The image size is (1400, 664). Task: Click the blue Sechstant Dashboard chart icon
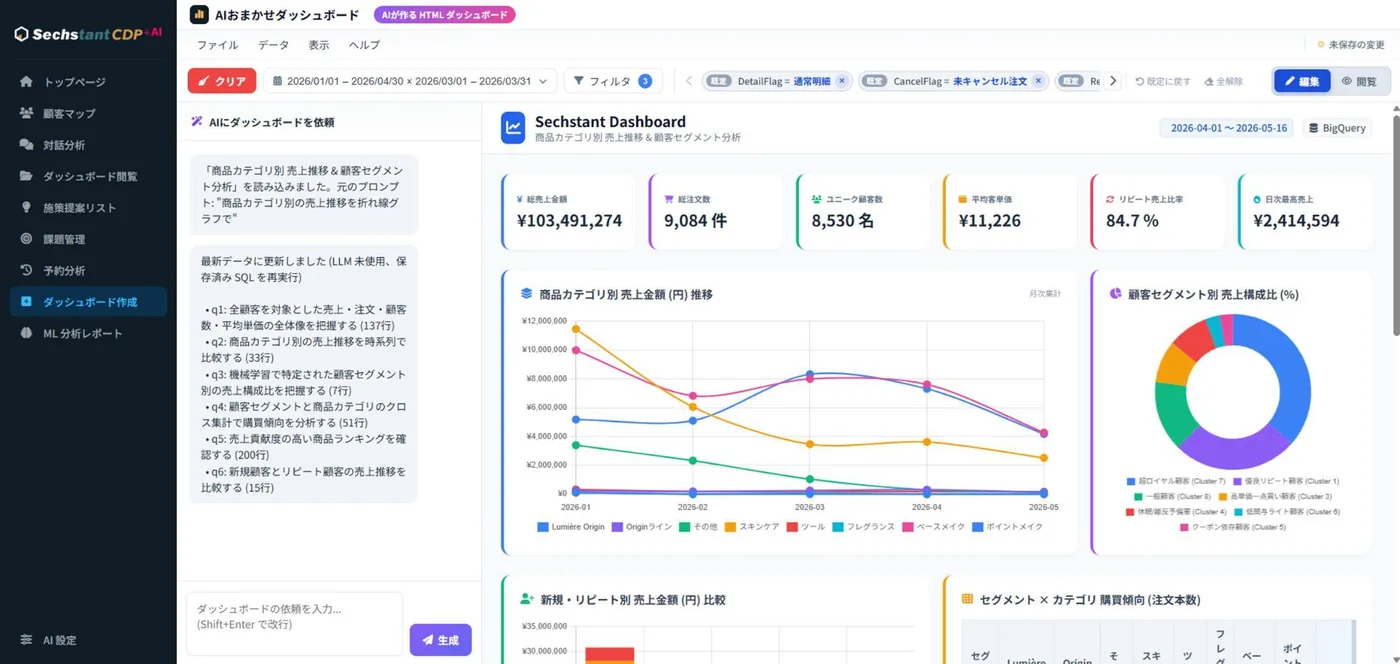pyautogui.click(x=513, y=127)
